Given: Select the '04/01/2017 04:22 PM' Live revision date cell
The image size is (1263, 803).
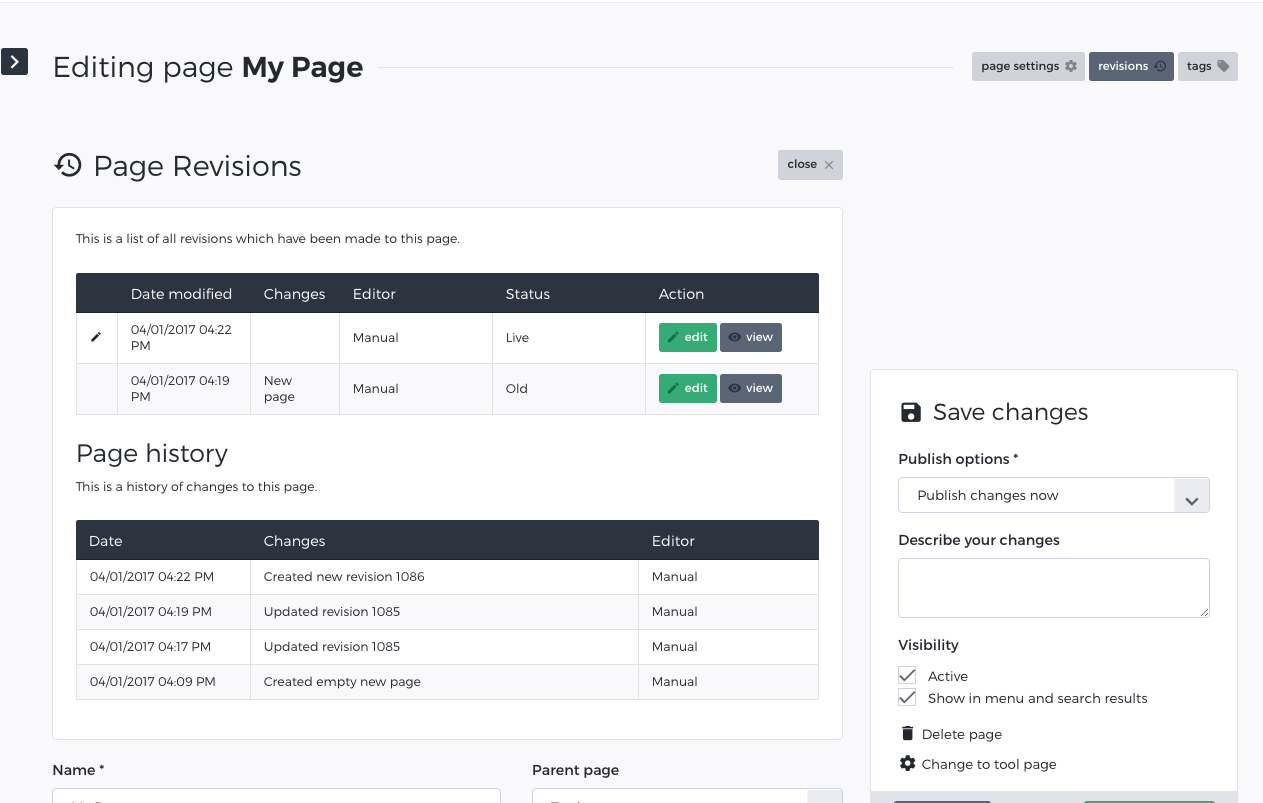Looking at the screenshot, I should [x=184, y=338].
